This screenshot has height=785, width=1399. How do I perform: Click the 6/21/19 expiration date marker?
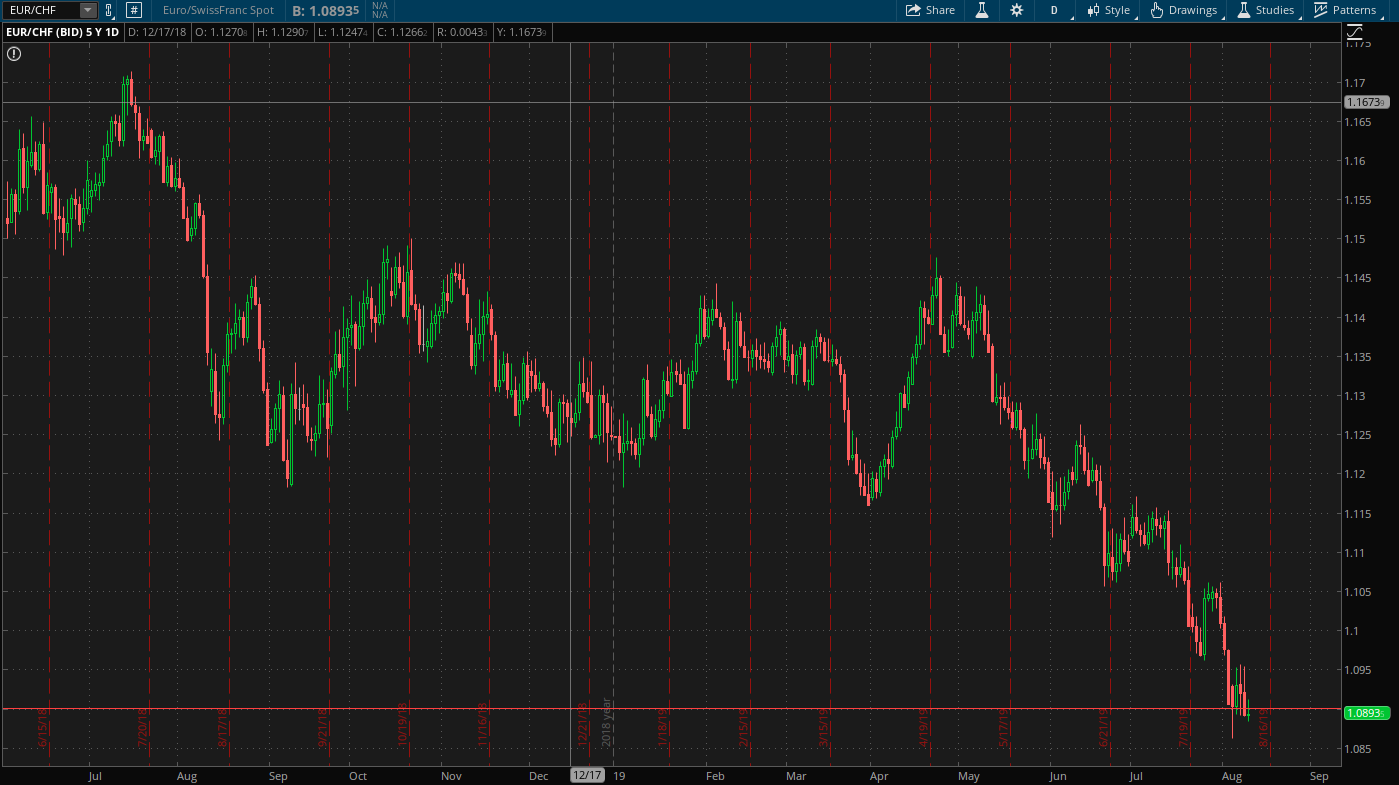1103,729
